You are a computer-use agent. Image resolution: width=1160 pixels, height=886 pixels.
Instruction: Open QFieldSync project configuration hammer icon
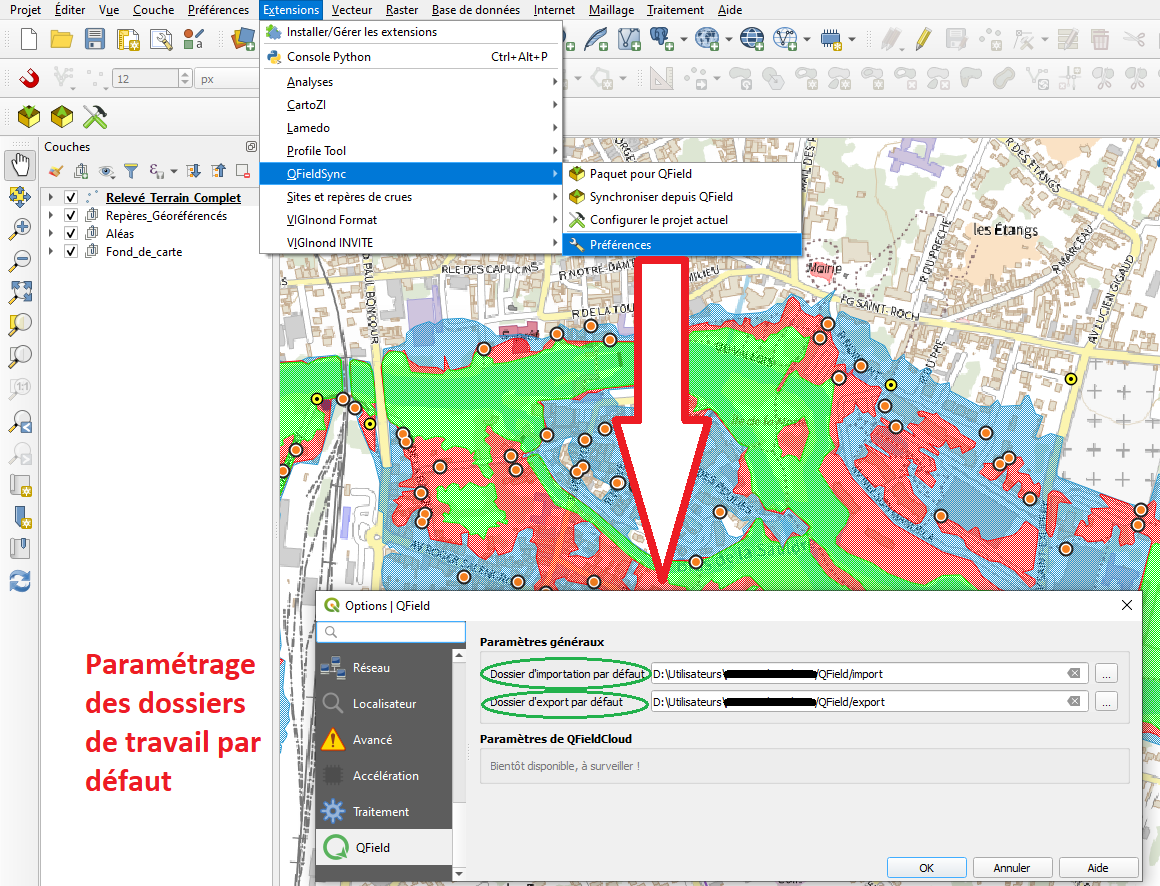pyautogui.click(x=95, y=116)
